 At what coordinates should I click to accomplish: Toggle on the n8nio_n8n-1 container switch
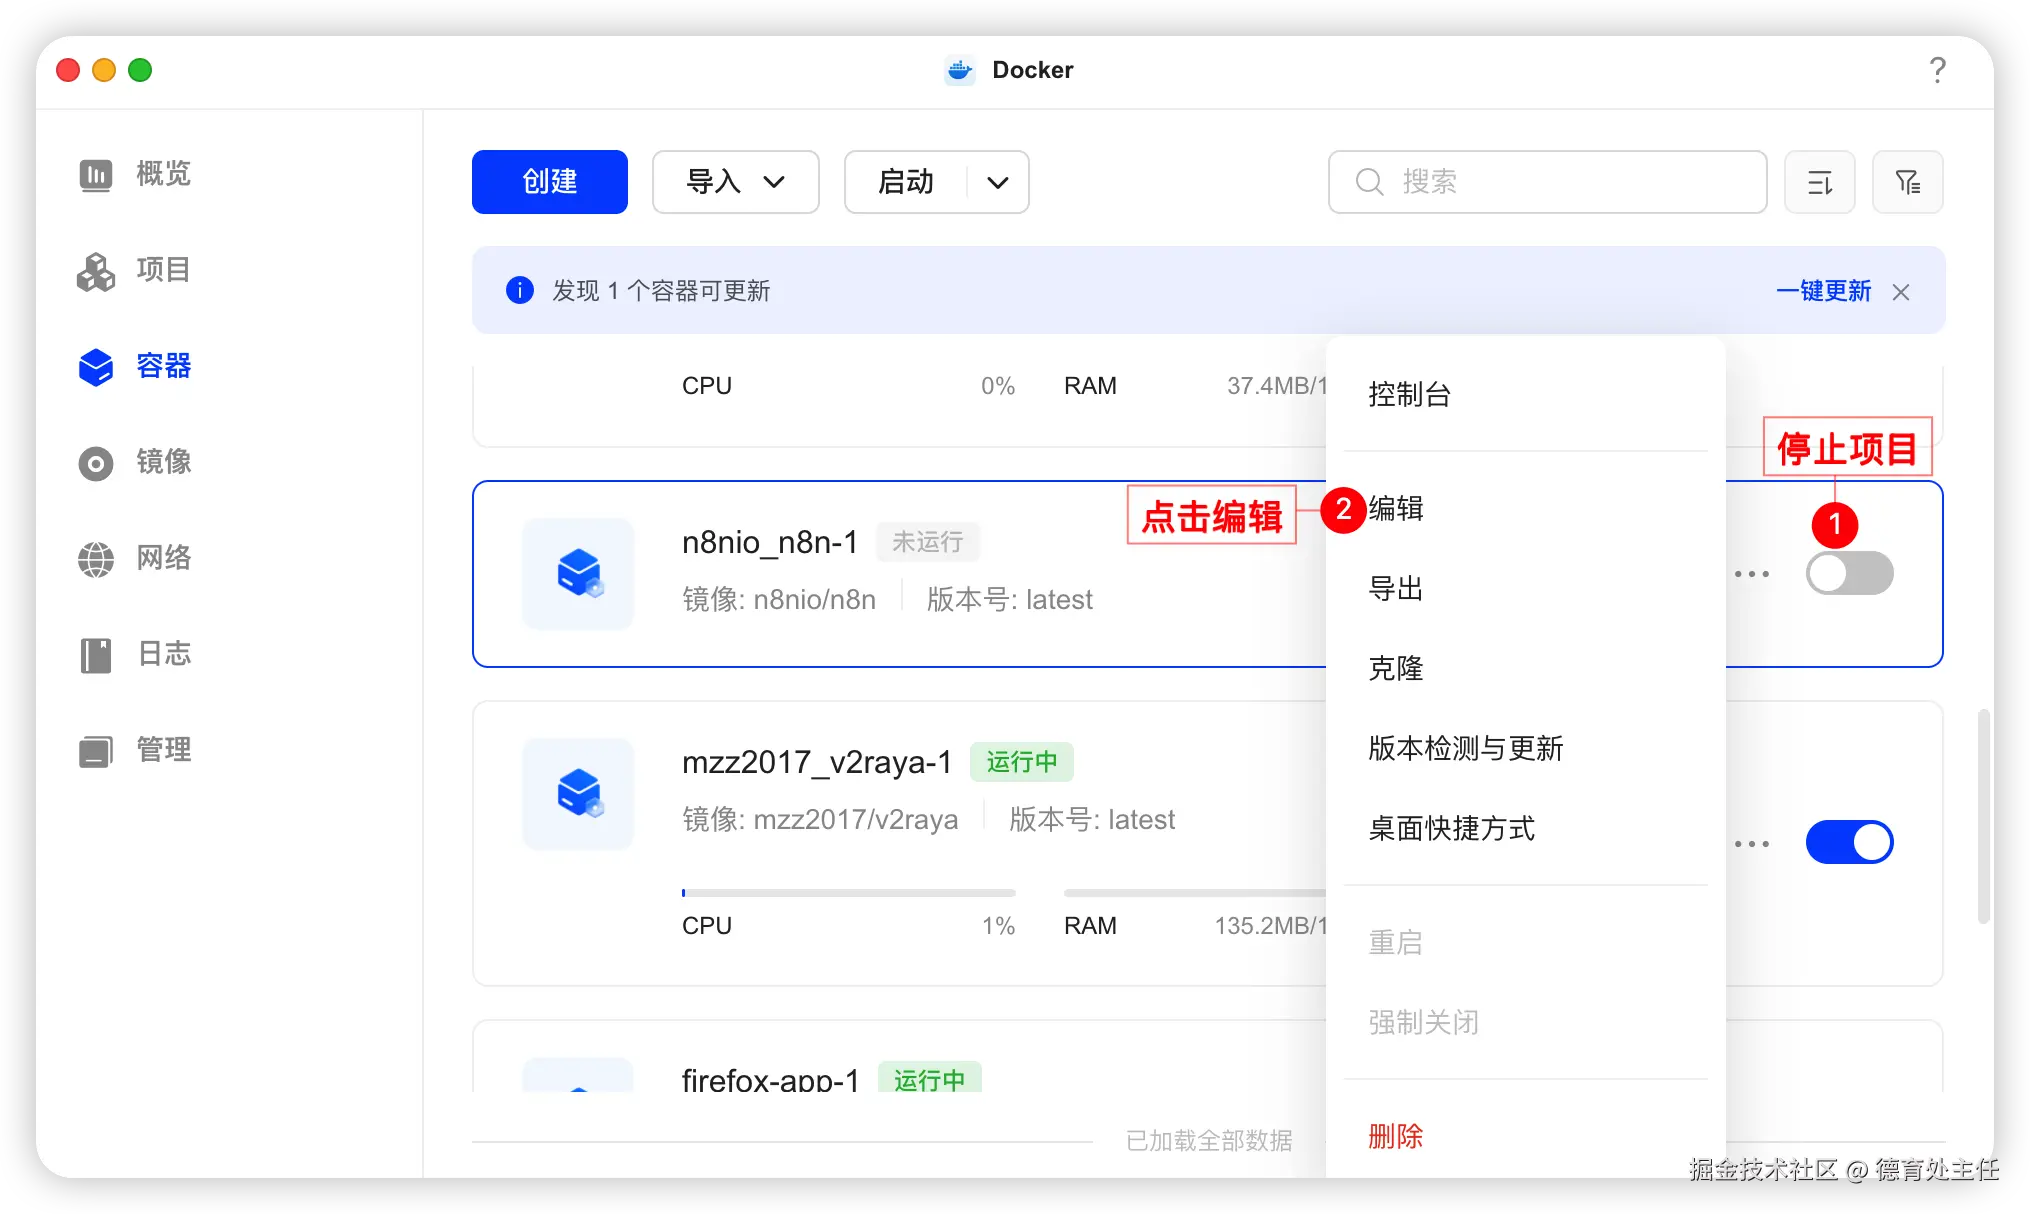tap(1849, 574)
